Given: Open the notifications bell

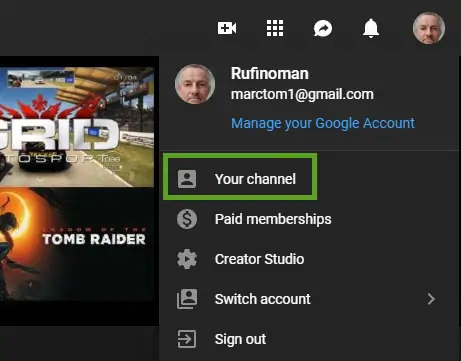Looking at the screenshot, I should (x=371, y=28).
